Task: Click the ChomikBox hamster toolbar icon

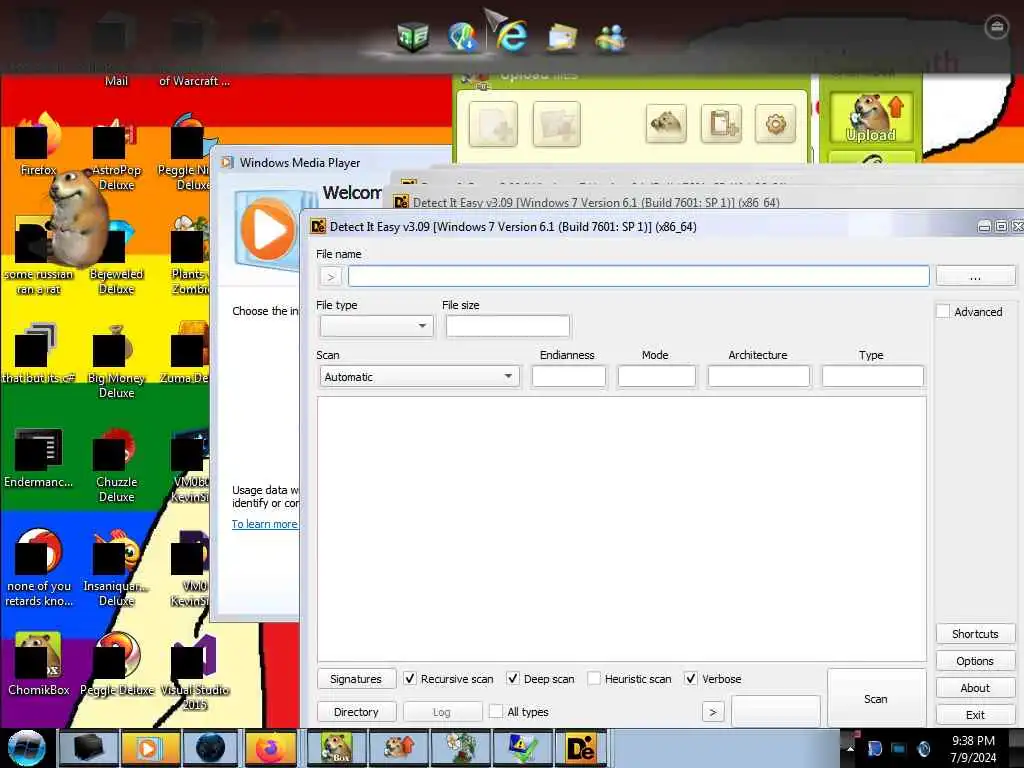Action: pyautogui.click(x=666, y=123)
